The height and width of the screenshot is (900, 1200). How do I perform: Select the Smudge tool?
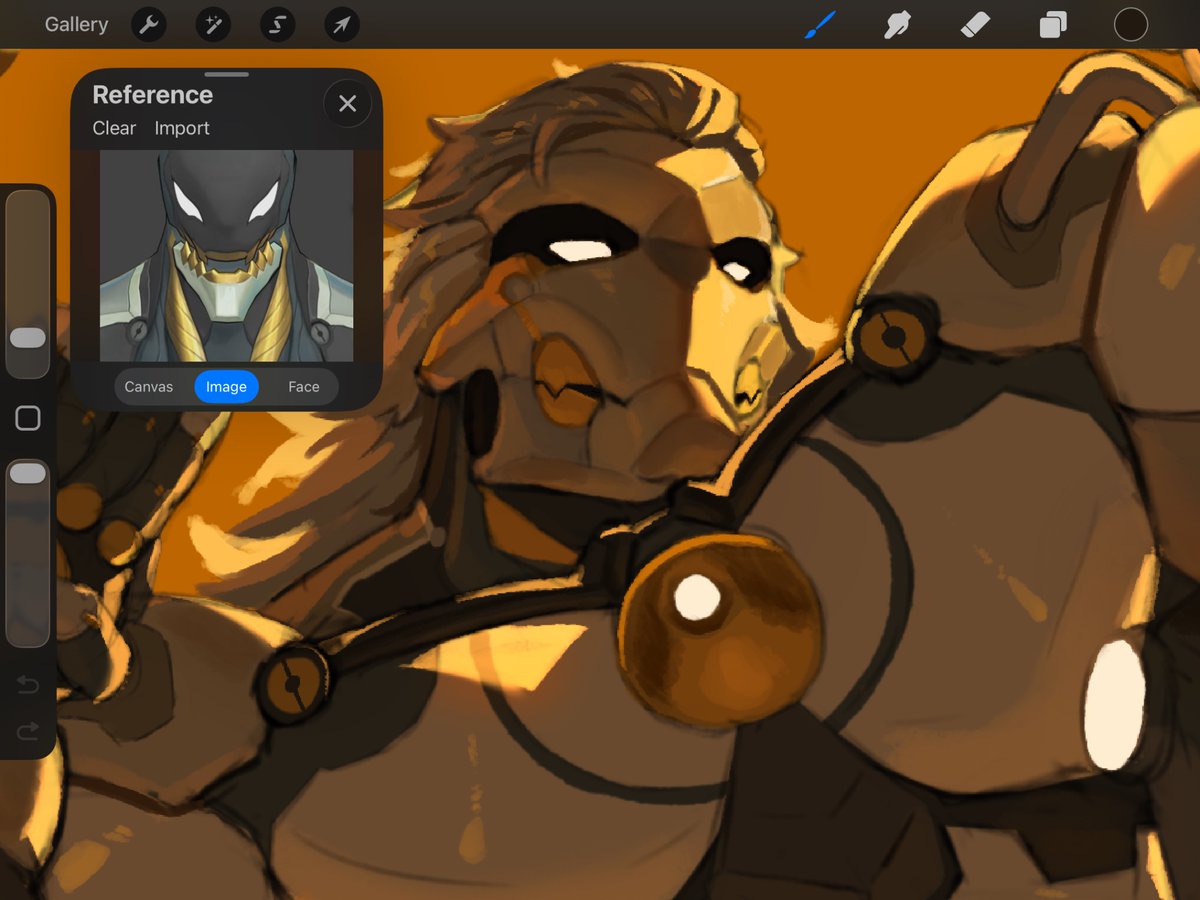[x=897, y=25]
